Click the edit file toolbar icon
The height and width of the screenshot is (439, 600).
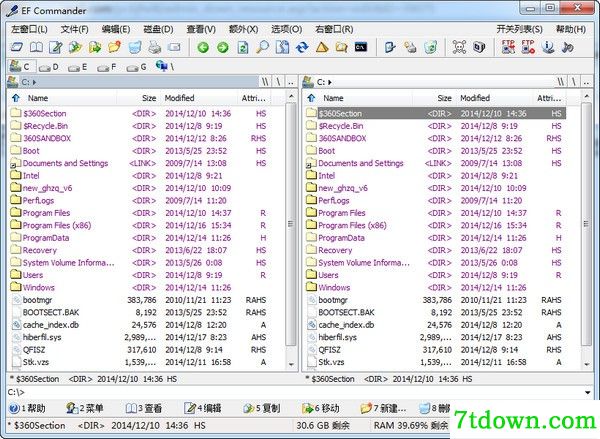click(56, 47)
